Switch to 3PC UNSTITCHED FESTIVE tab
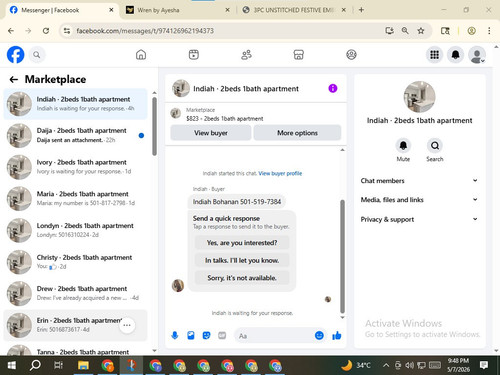 click(293, 10)
